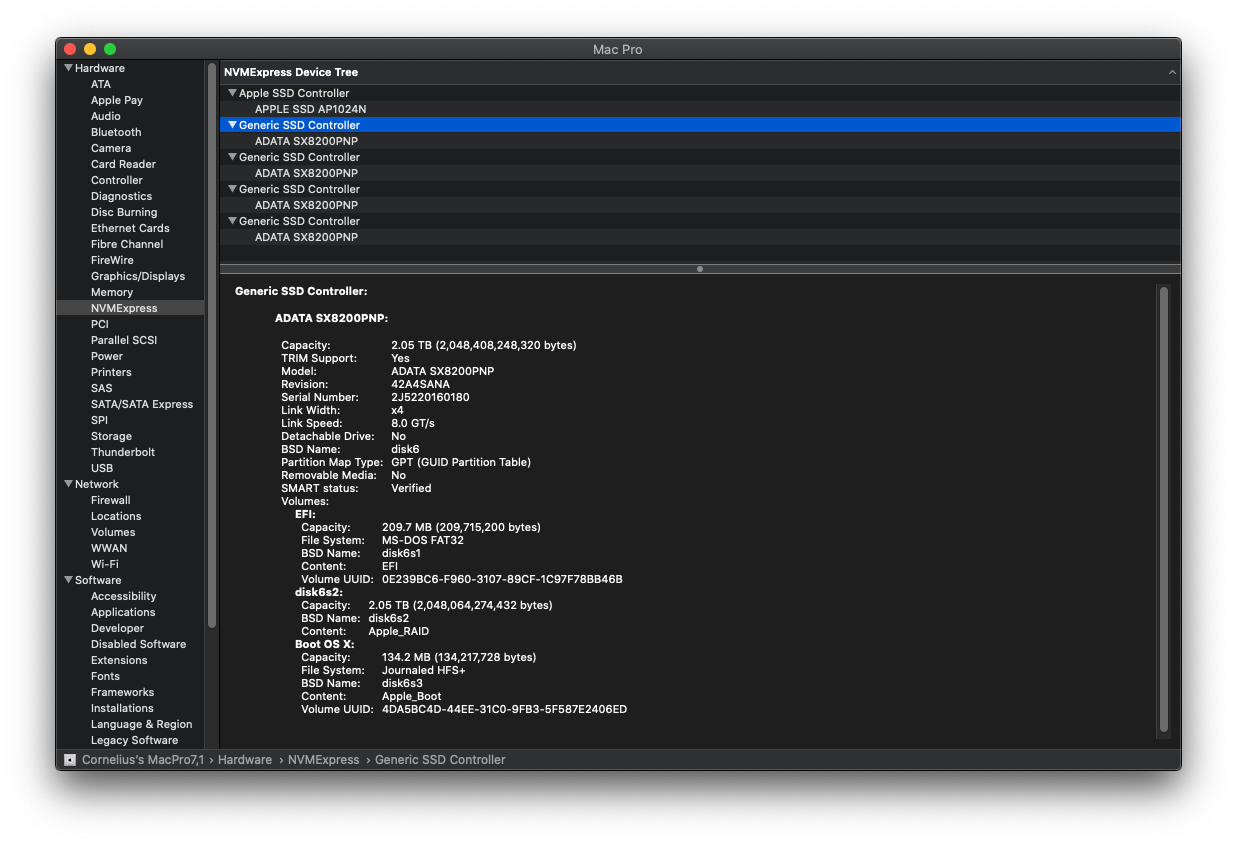The image size is (1237, 844).
Task: Click the details pane vertical scrollbar
Action: pyautogui.click(x=1163, y=509)
